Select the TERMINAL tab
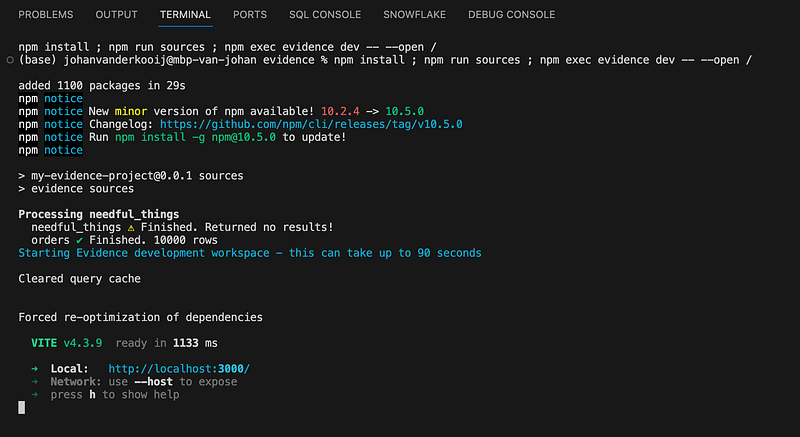This screenshot has width=800, height=437. pyautogui.click(x=185, y=15)
